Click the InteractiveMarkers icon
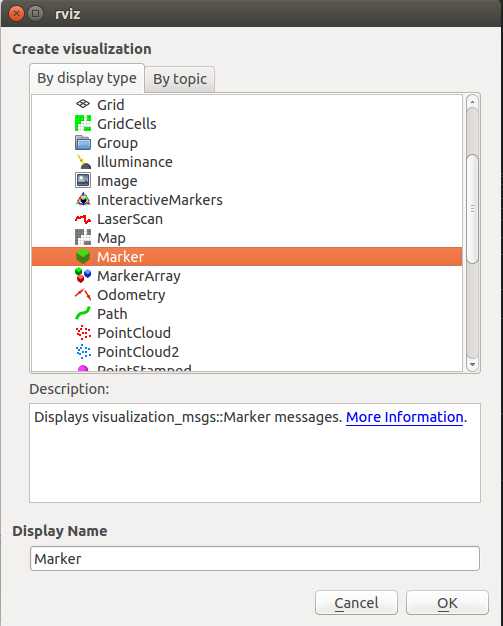503x626 pixels. pyautogui.click(x=83, y=200)
